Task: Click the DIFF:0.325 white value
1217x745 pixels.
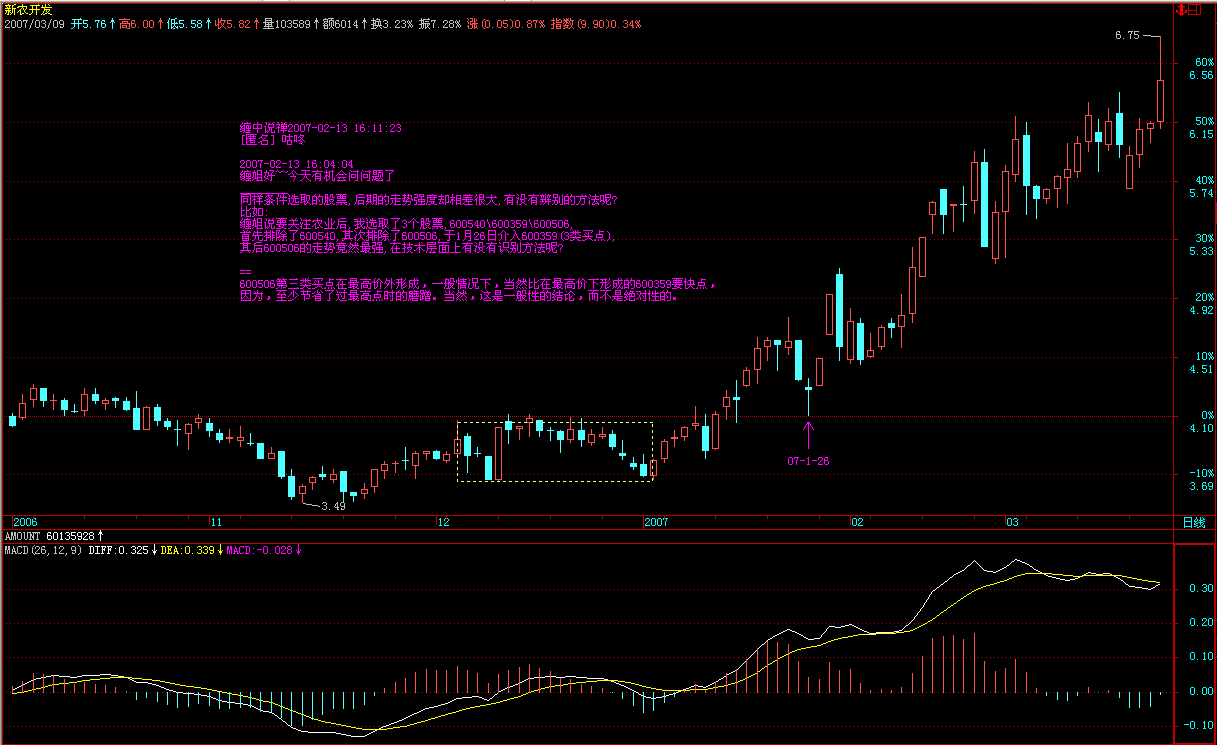Action: point(118,550)
